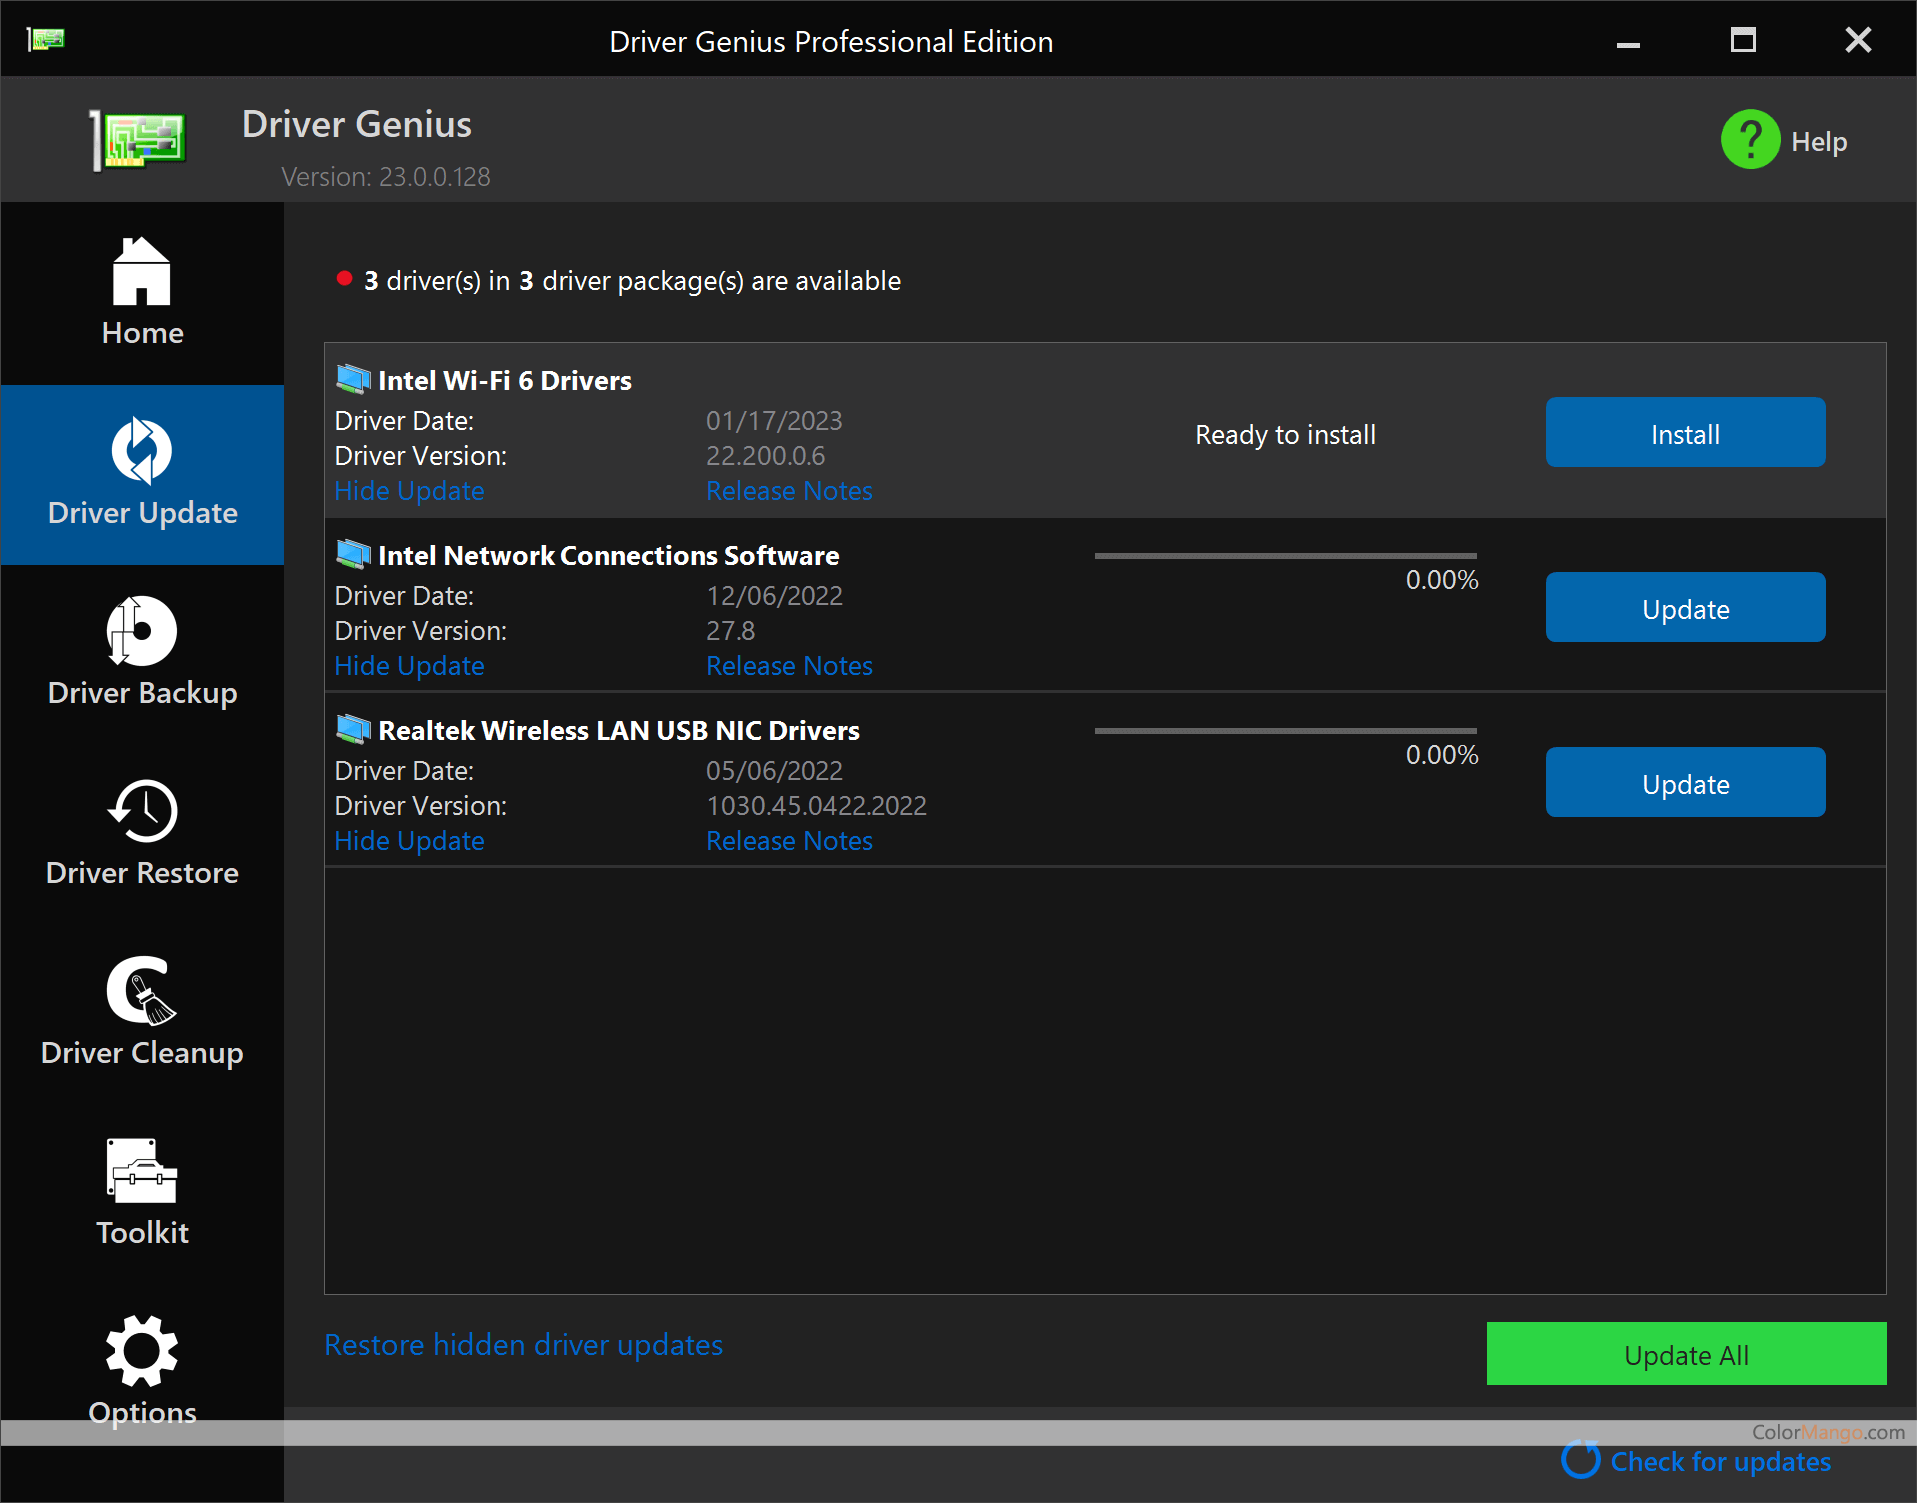Open the Toolkit toolbox icon
1917x1503 pixels.
tap(142, 1171)
